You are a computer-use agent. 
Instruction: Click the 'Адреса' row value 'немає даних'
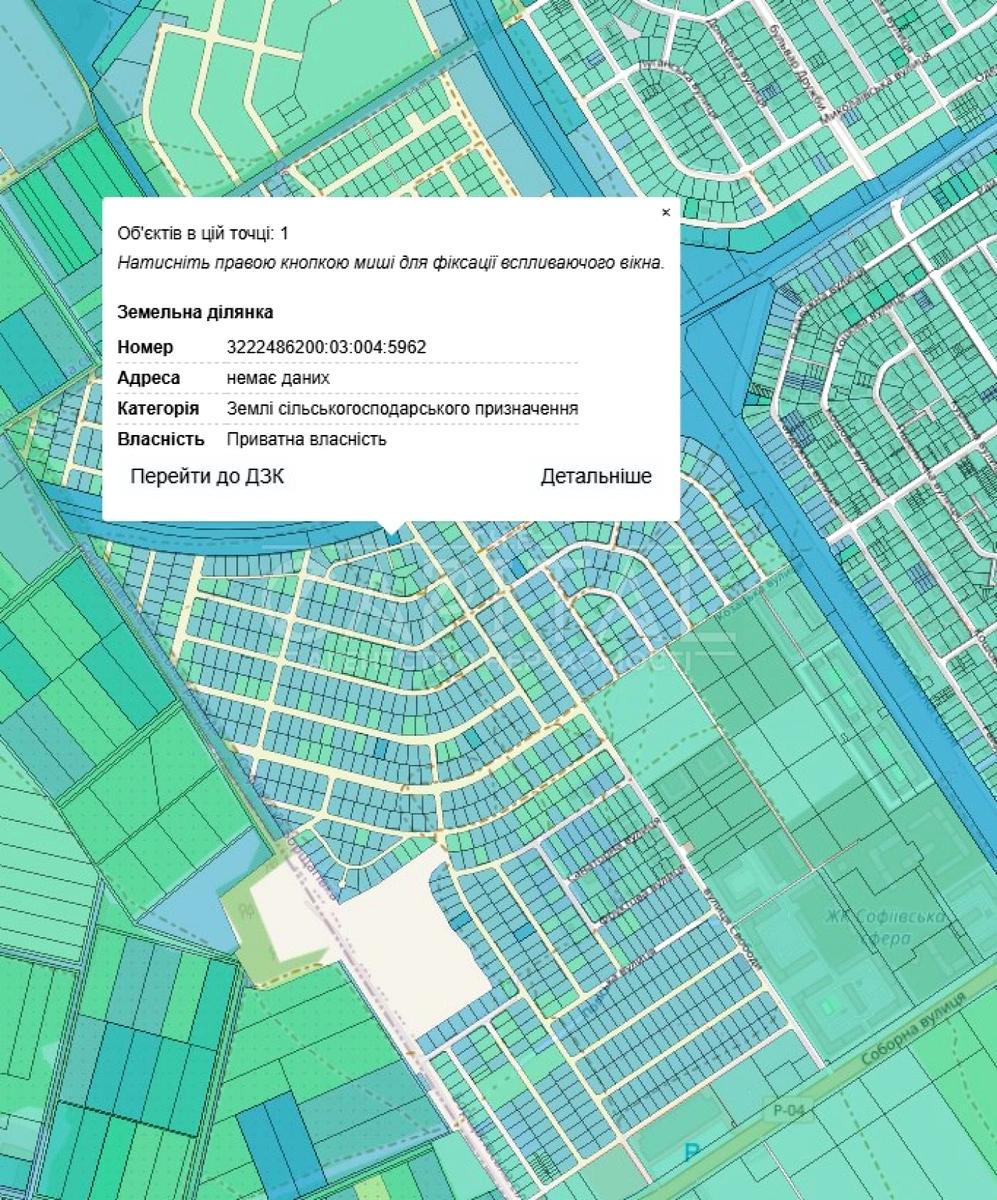(278, 378)
